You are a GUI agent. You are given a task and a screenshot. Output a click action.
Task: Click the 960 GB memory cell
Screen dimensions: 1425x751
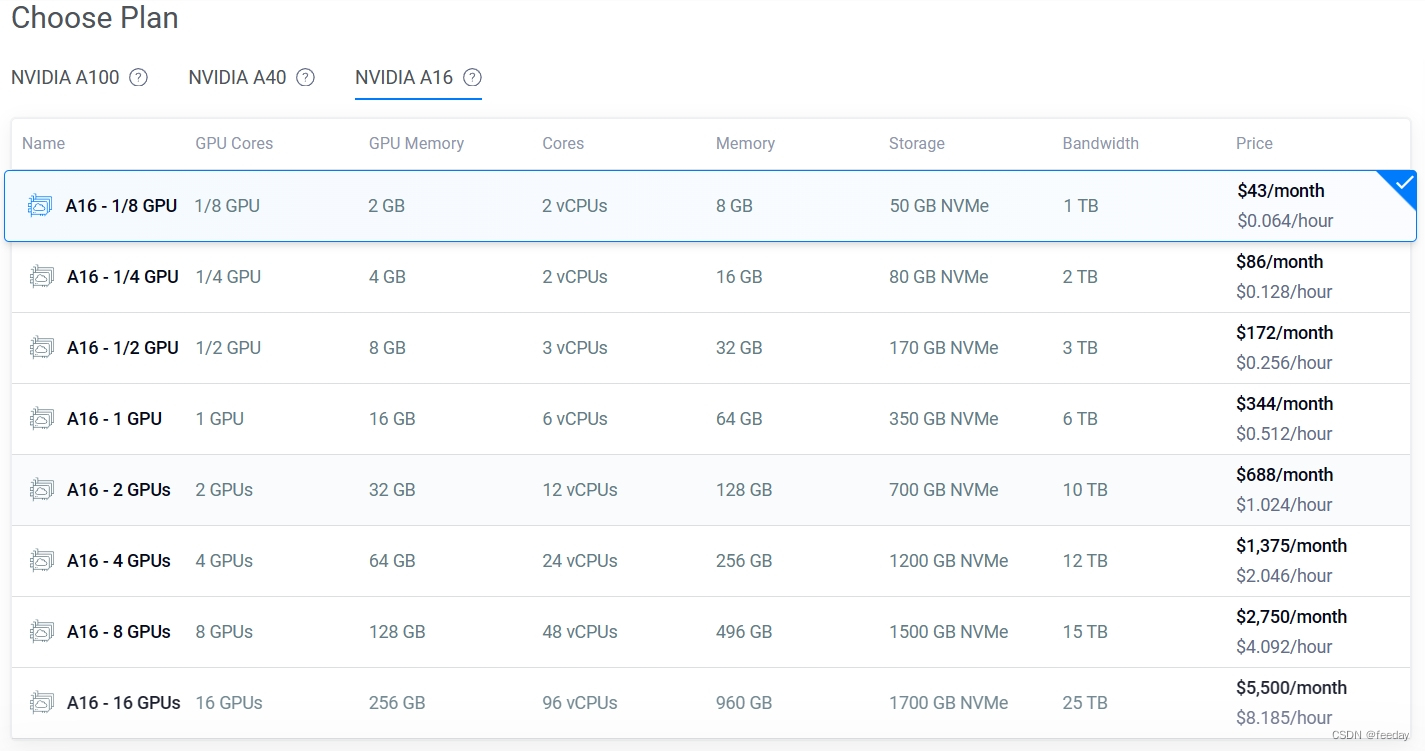pyautogui.click(x=744, y=703)
